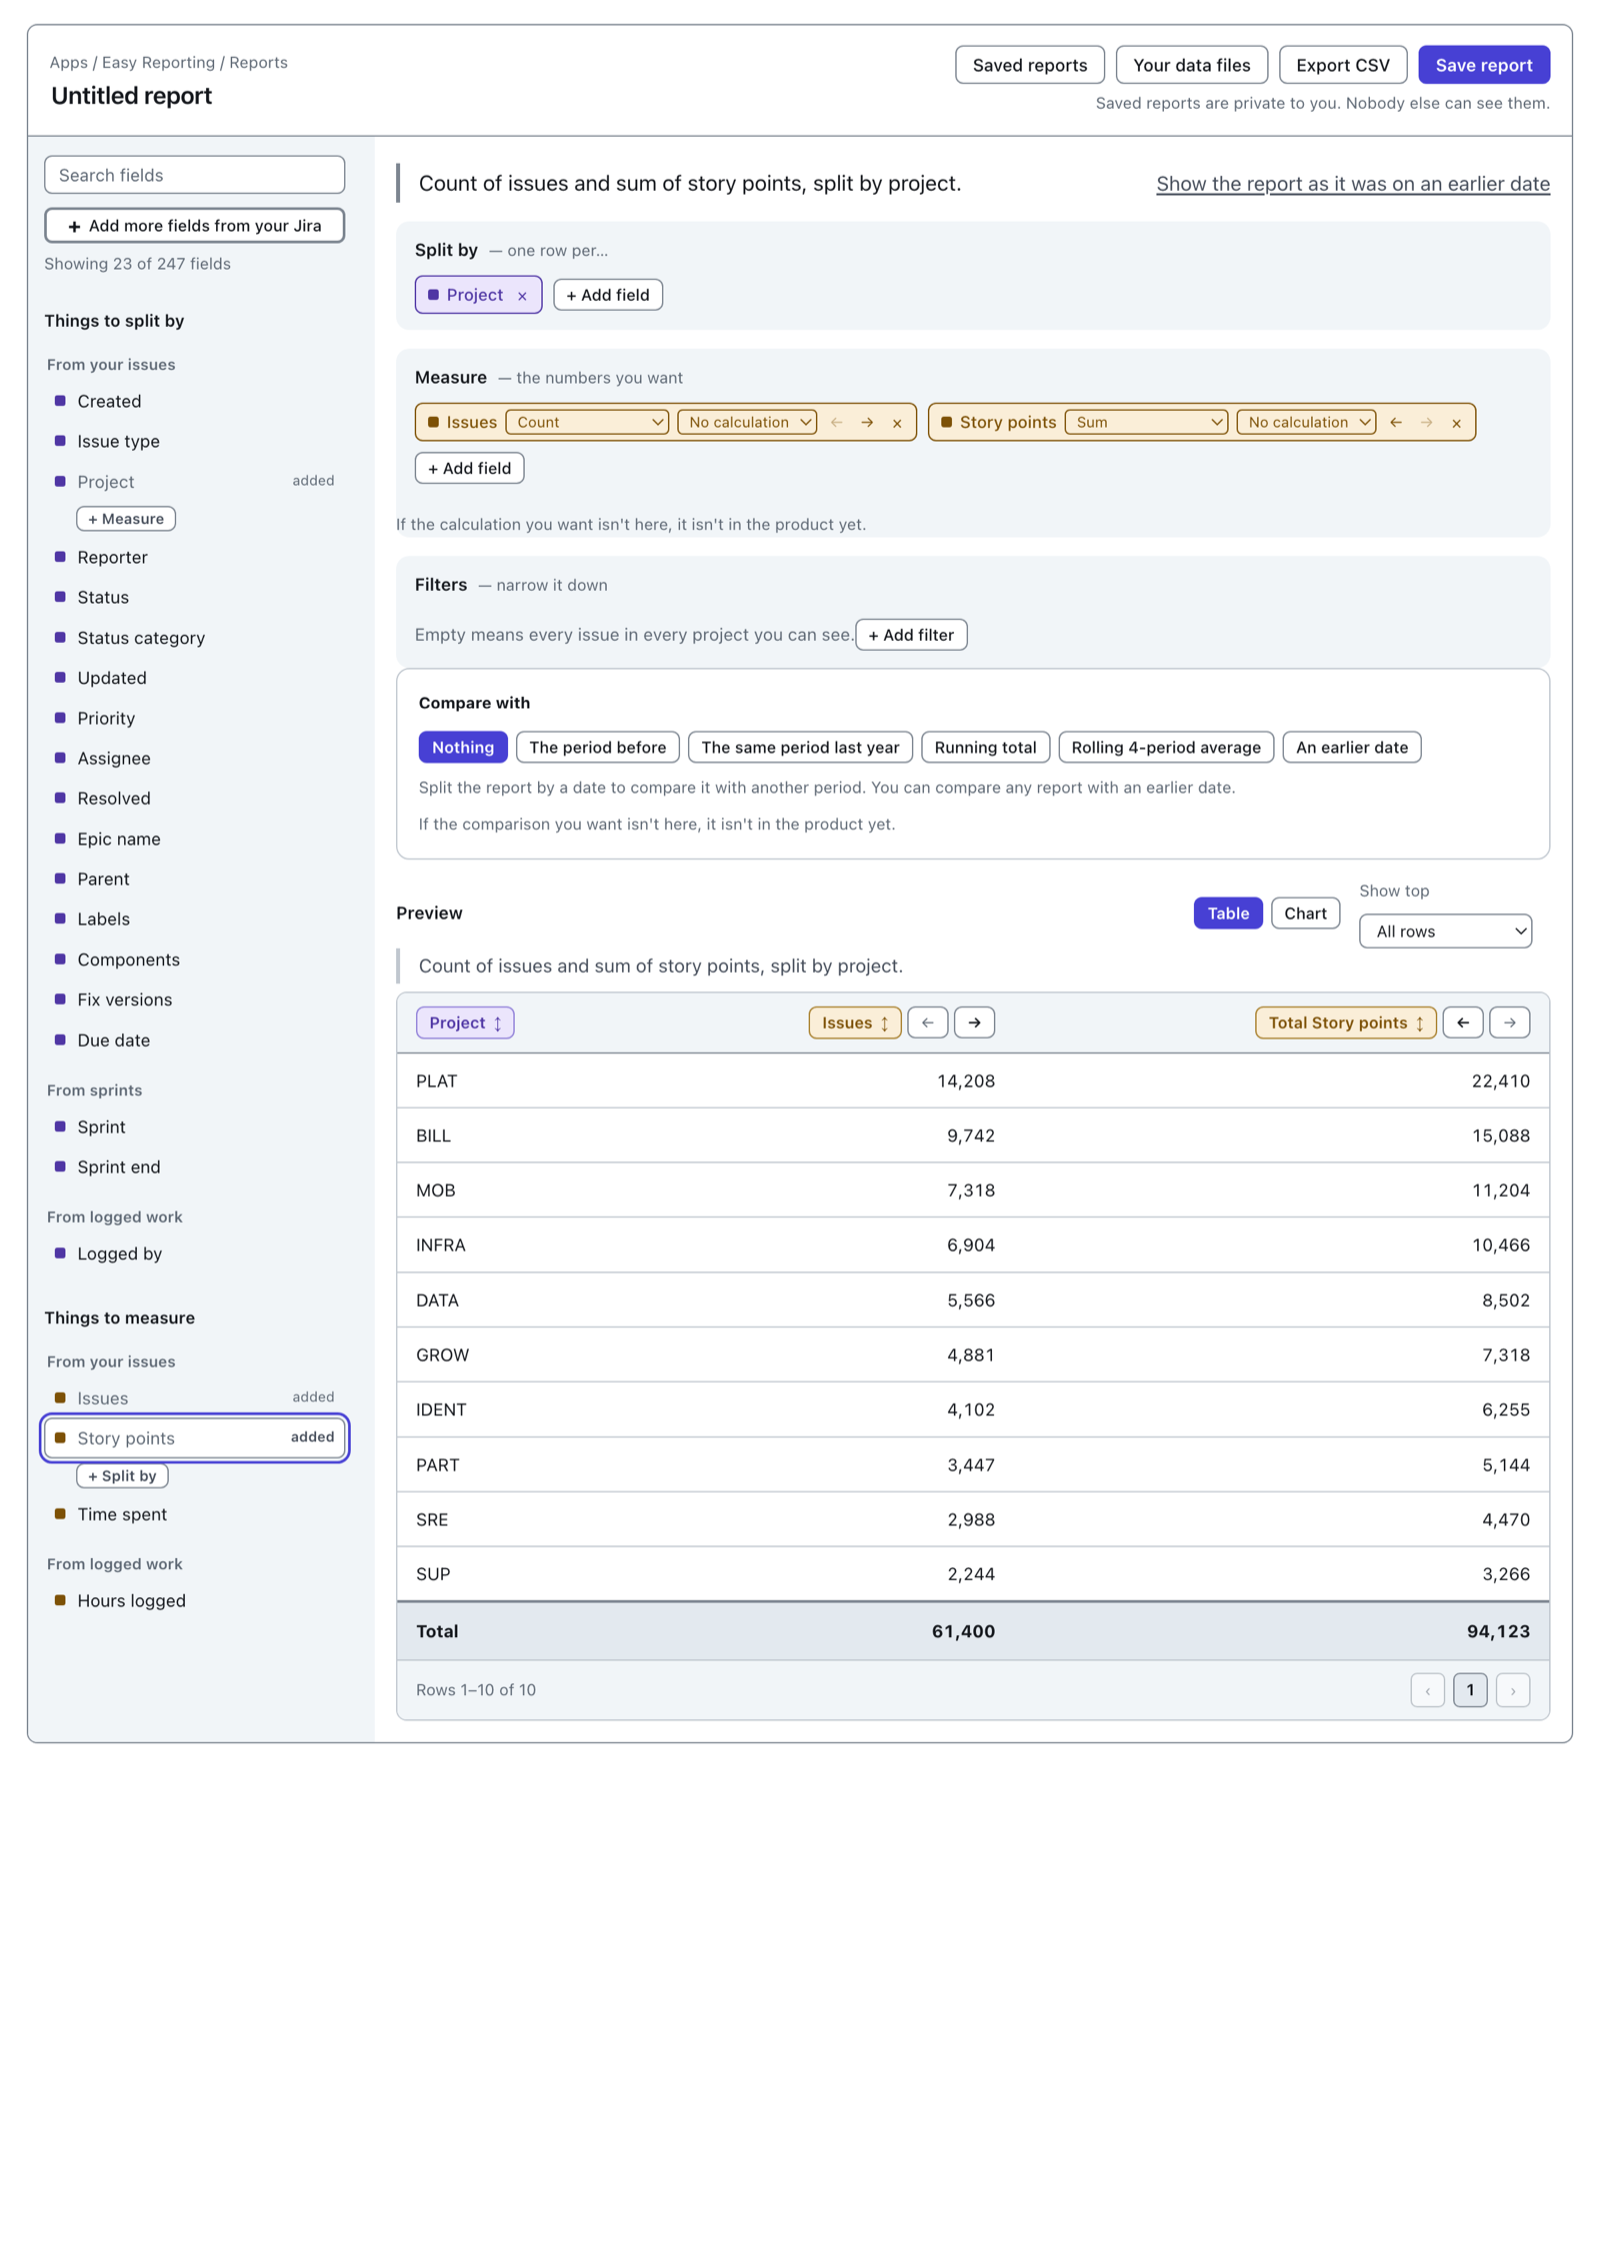Add a filter
The image size is (1600, 2266).
click(x=911, y=635)
